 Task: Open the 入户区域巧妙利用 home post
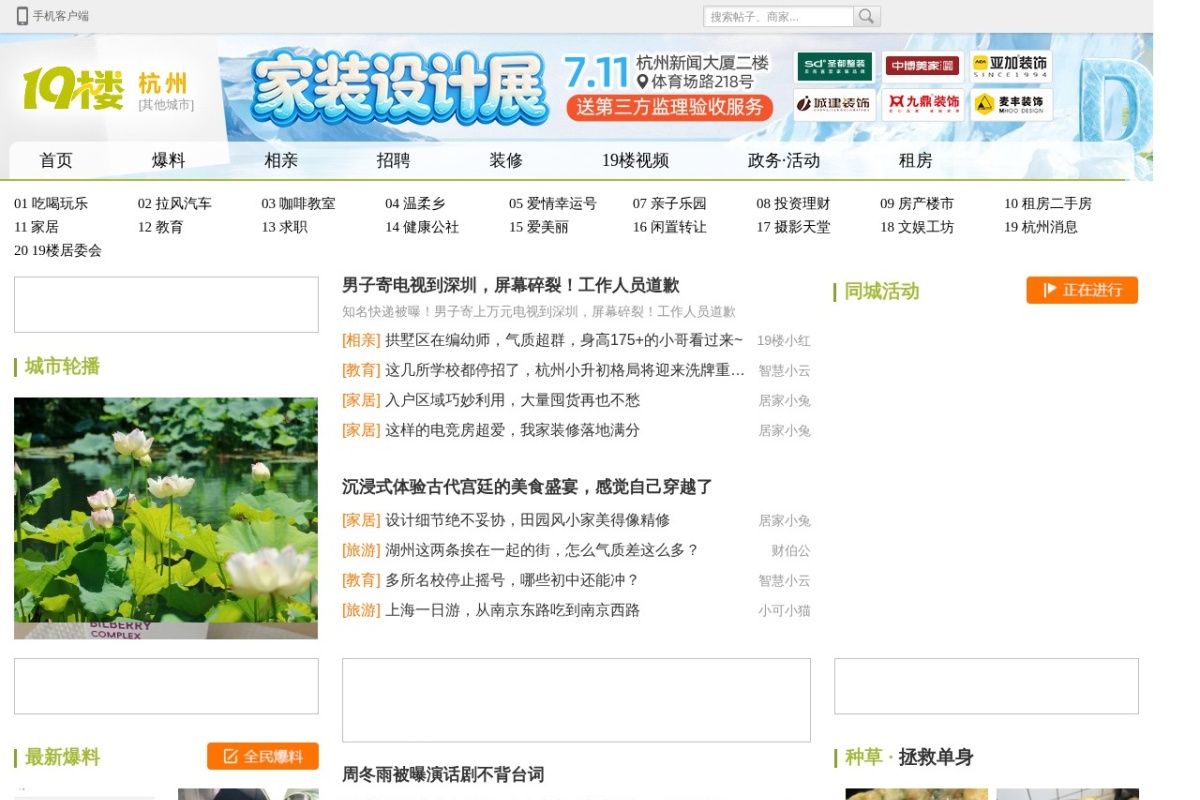[512, 401]
